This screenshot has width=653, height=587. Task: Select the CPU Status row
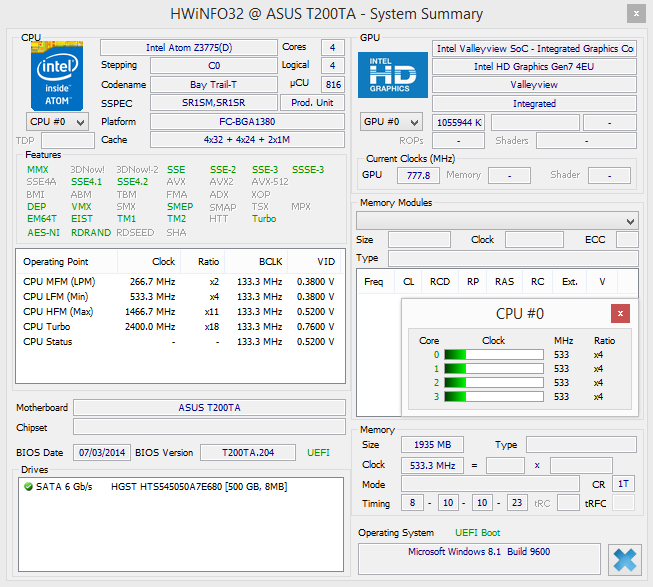point(179,342)
